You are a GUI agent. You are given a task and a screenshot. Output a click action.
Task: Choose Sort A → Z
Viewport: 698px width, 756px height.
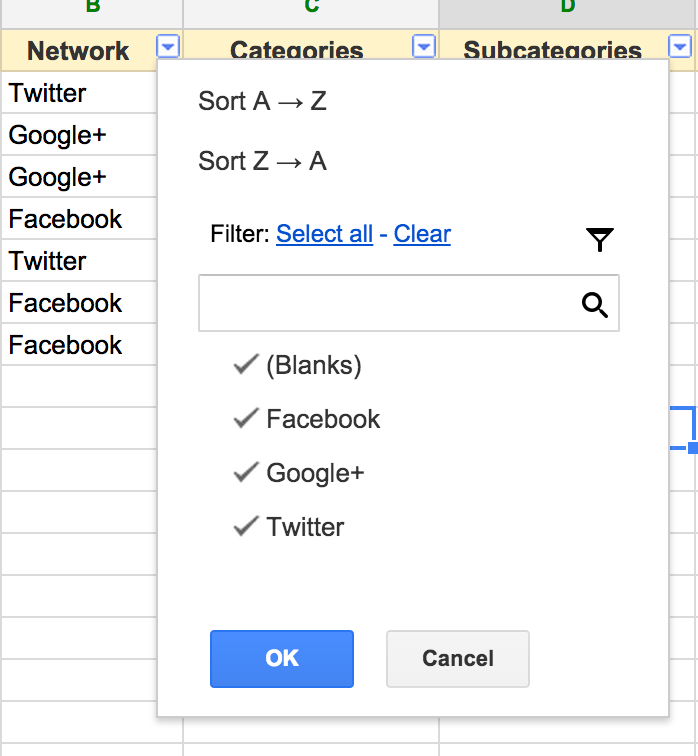click(263, 101)
